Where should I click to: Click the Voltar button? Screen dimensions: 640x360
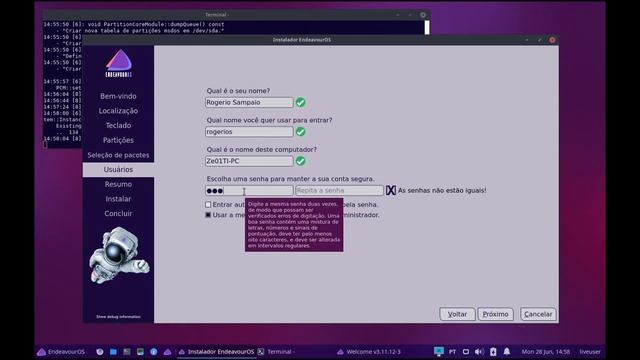457,314
